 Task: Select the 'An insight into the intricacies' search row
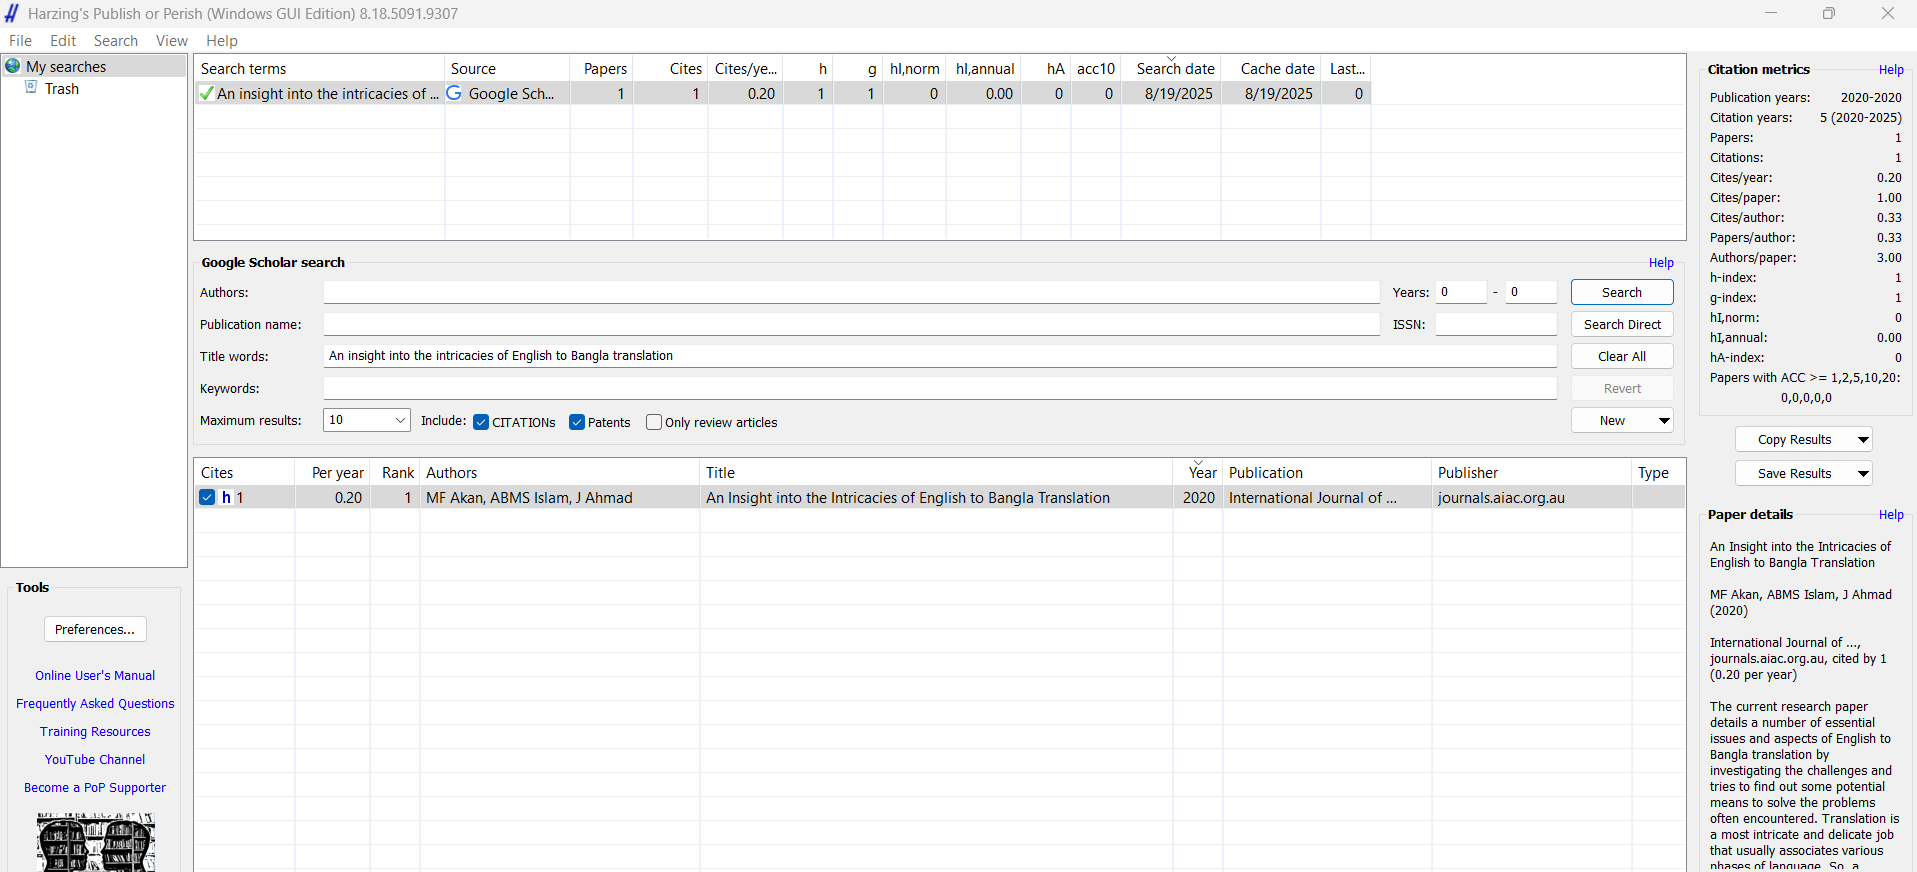[x=782, y=94]
